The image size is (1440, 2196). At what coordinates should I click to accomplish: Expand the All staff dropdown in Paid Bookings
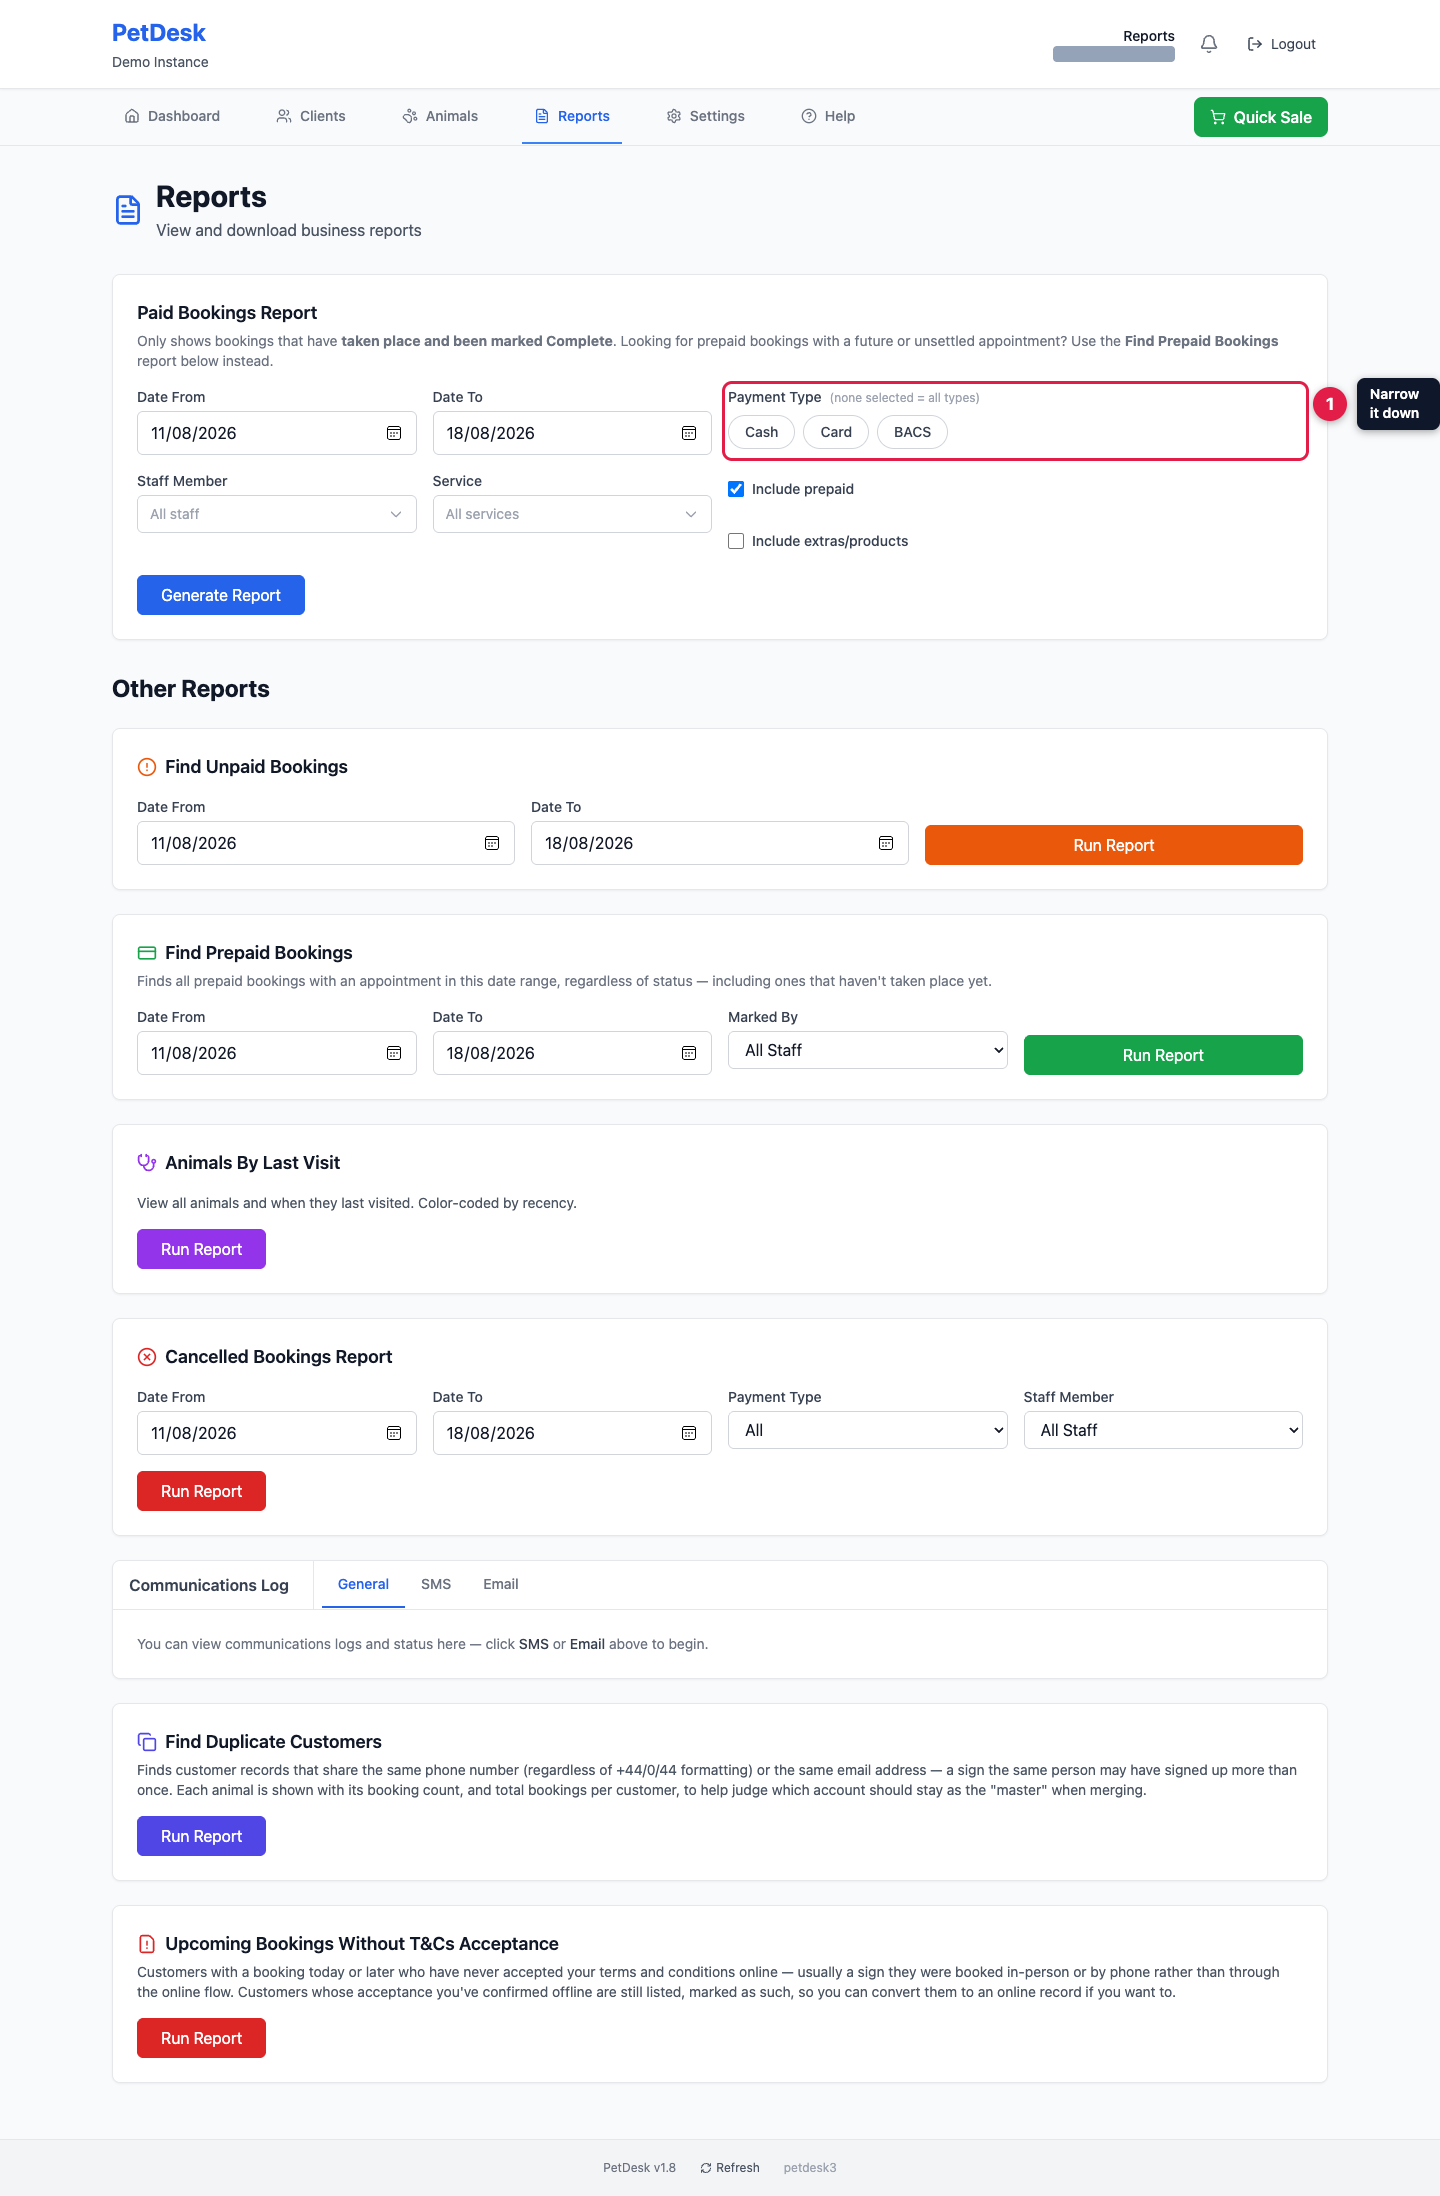[277, 514]
